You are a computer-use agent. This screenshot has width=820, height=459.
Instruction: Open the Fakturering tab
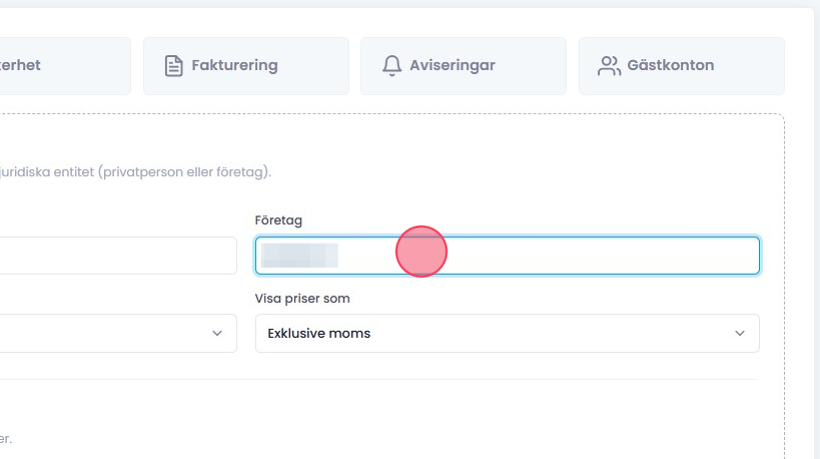246,66
